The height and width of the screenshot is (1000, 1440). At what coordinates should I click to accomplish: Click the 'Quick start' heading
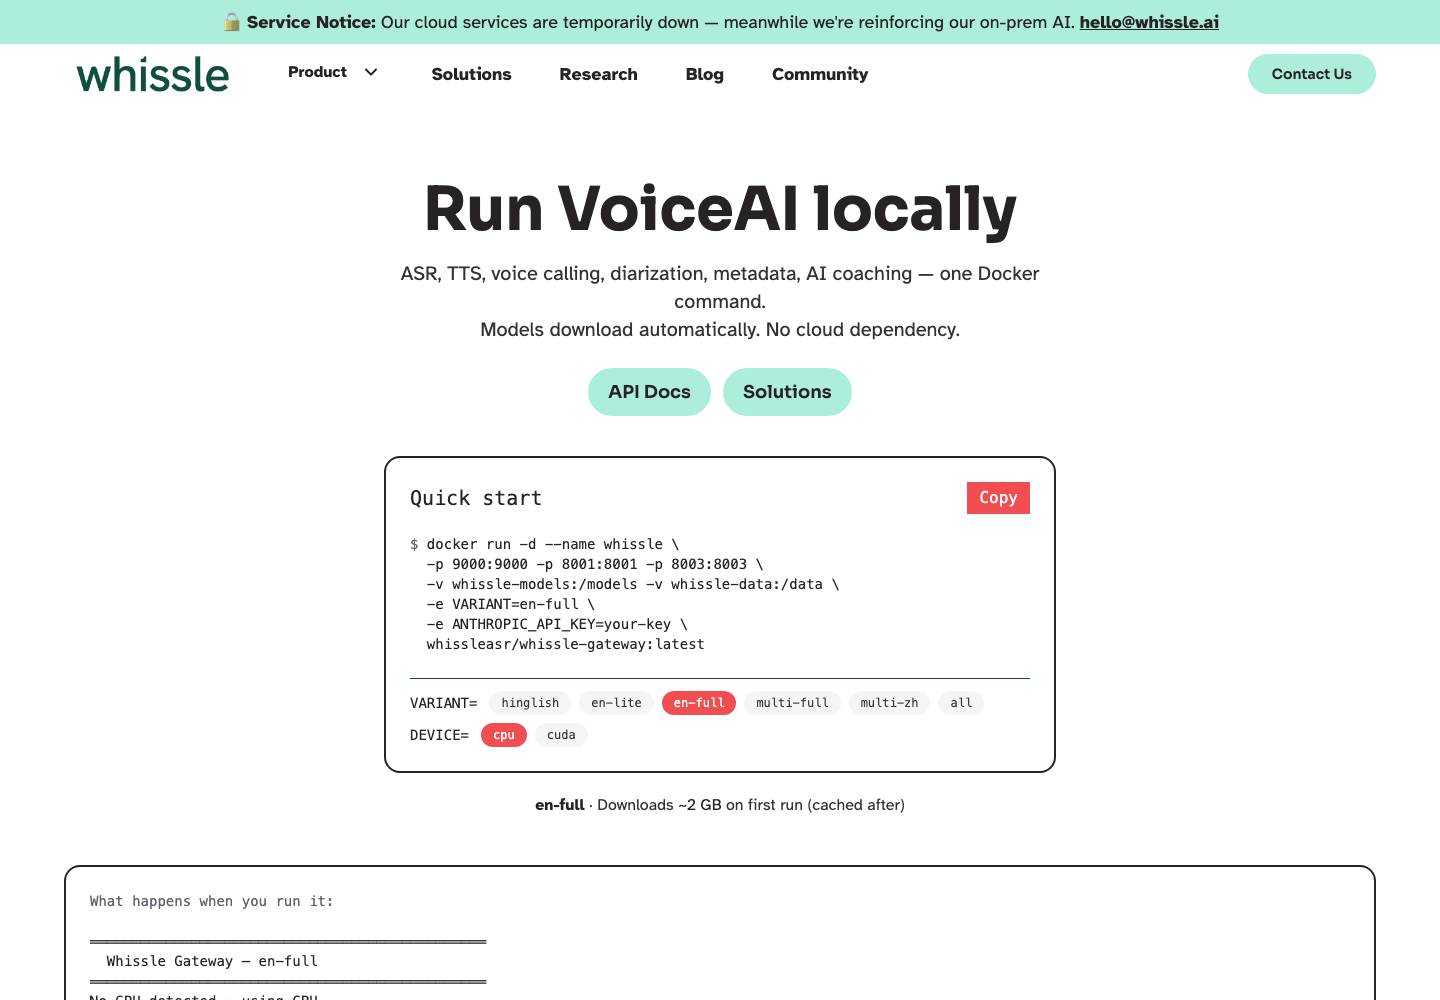tap(476, 498)
